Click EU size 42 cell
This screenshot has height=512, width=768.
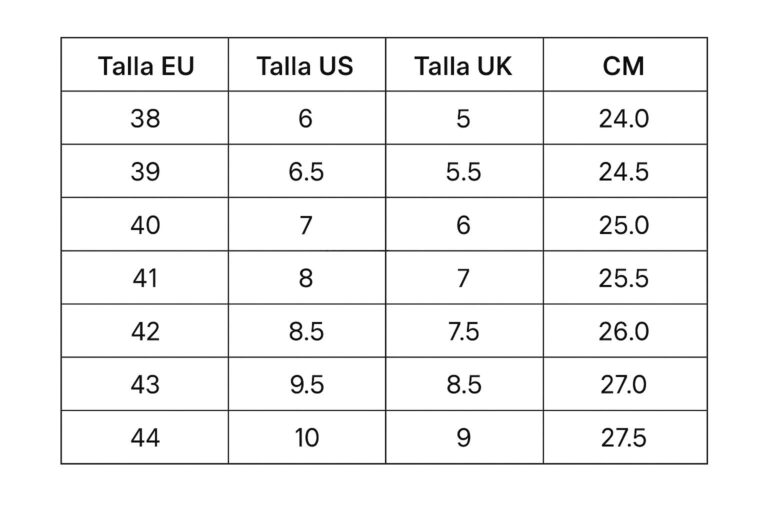[145, 331]
